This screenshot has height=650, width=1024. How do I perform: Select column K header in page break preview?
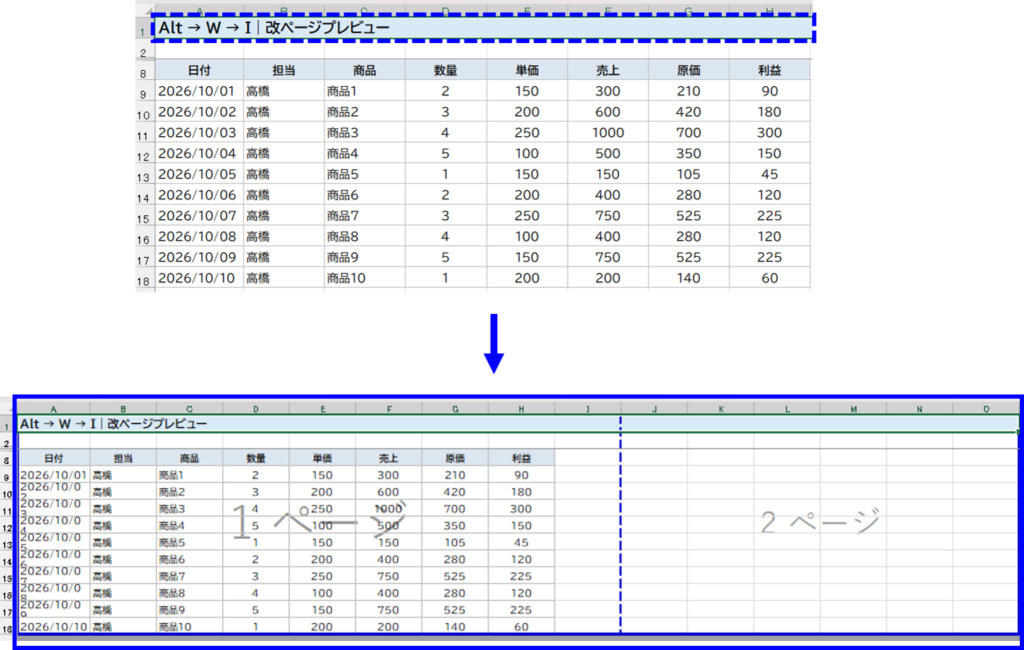(x=720, y=409)
